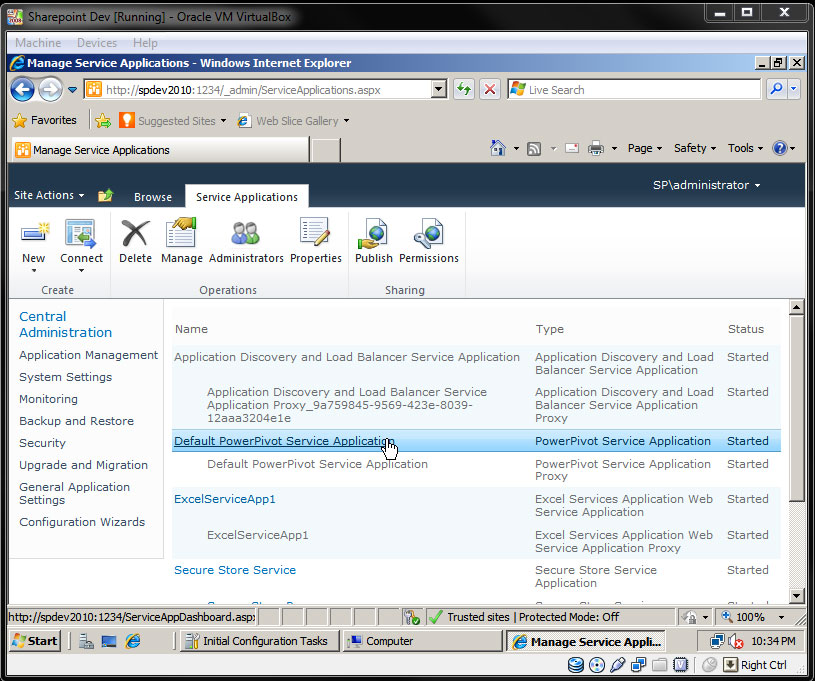The height and width of the screenshot is (681, 815).
Task: Click the Stop loading red X icon
Action: click(x=490, y=89)
